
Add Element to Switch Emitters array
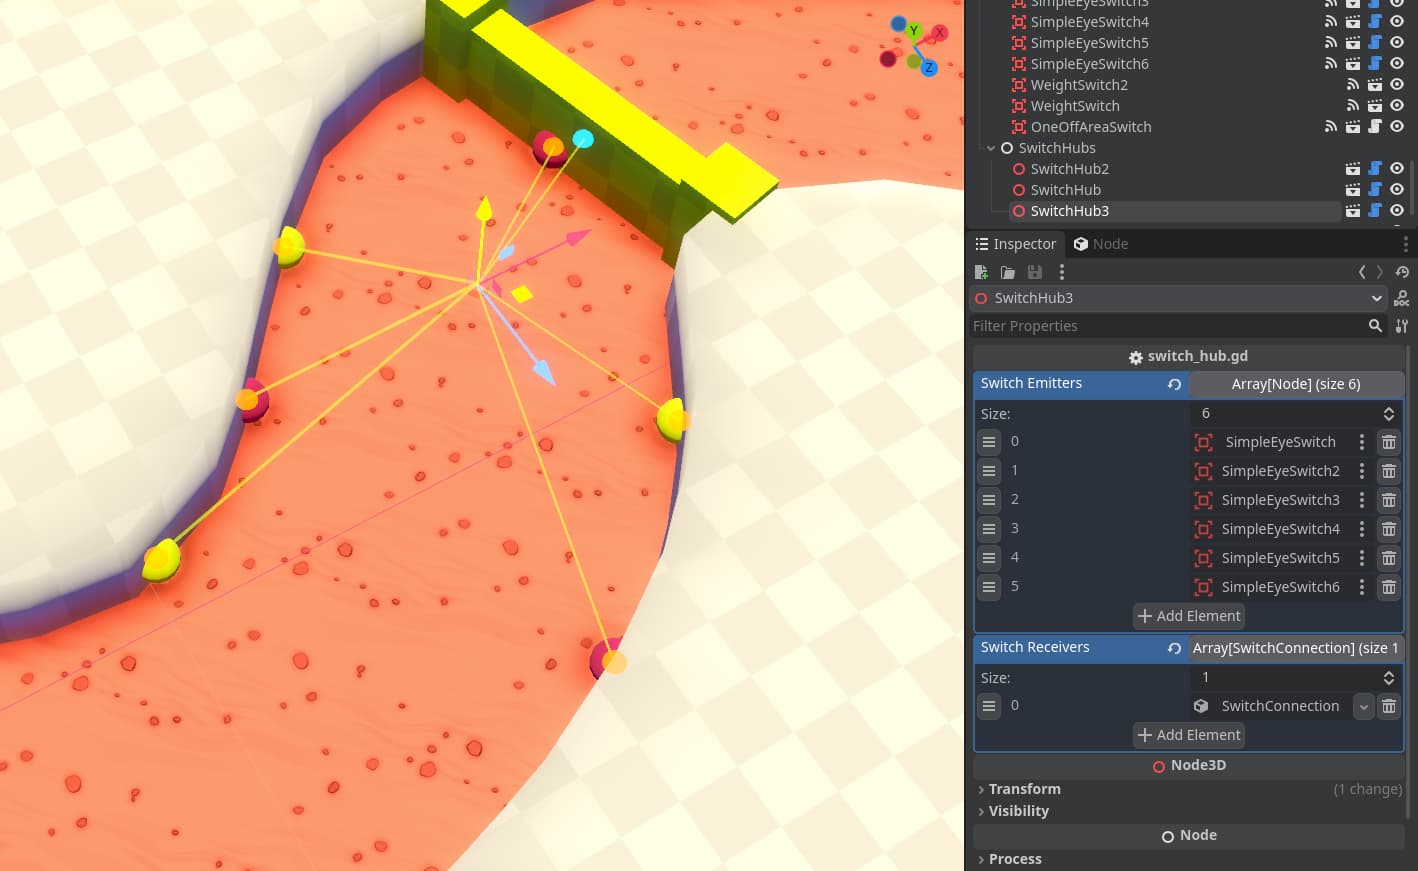(x=1189, y=616)
